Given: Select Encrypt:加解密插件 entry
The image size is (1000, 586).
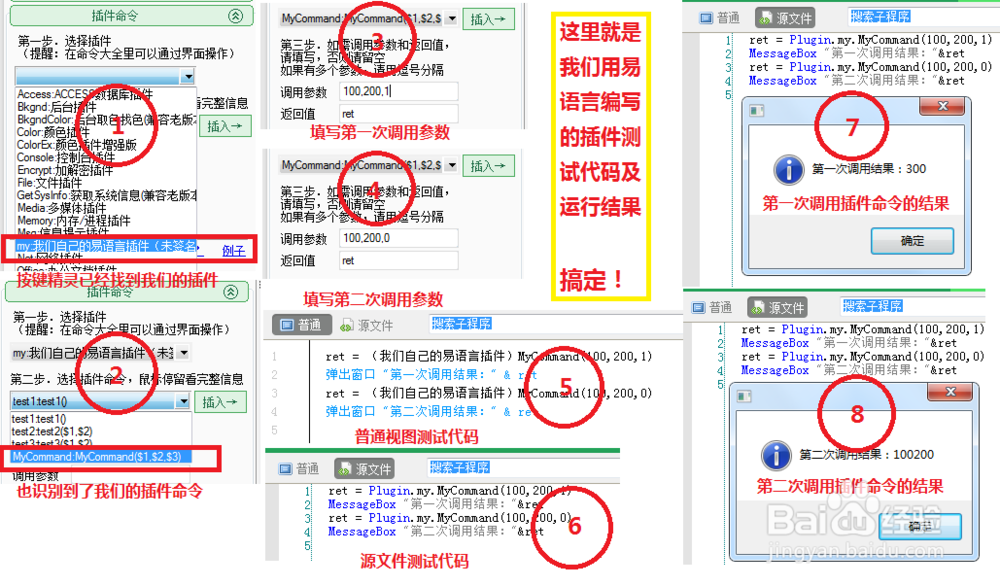Looking at the screenshot, I should pyautogui.click(x=65, y=170).
